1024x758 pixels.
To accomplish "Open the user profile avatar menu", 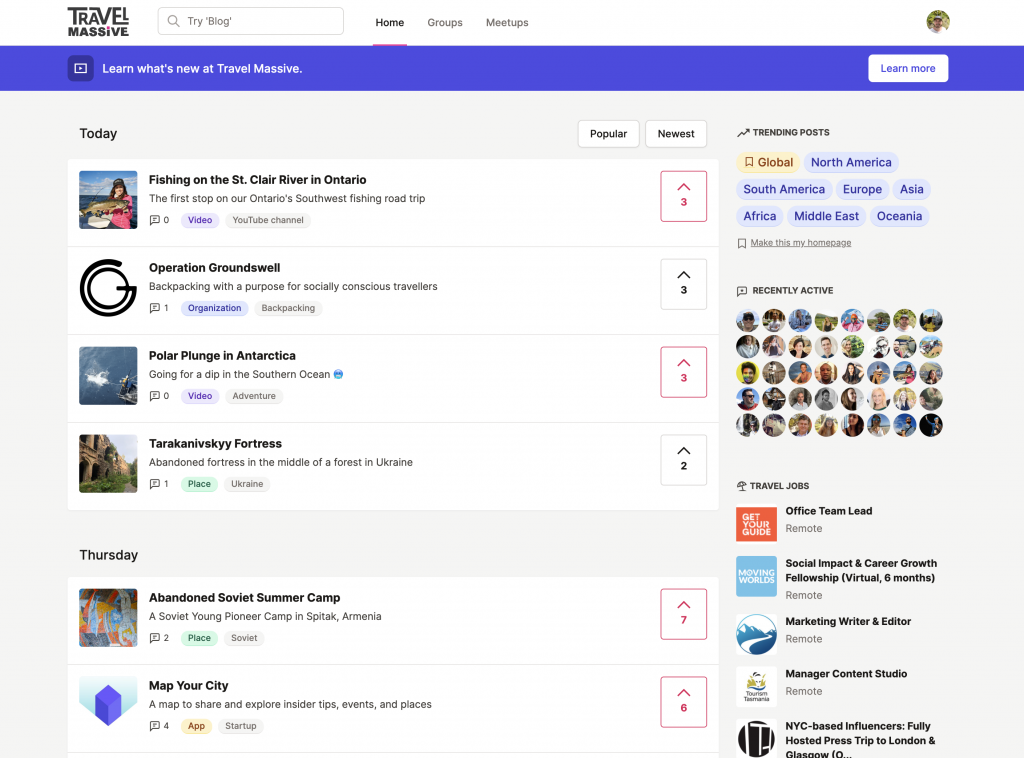I will click(938, 22).
